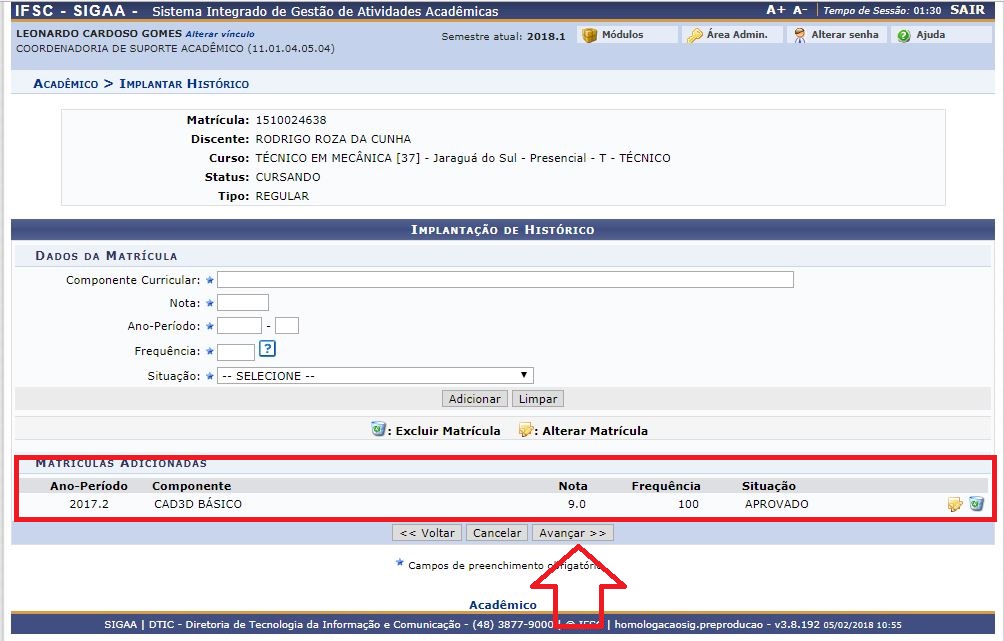1004x641 pixels.
Task: Click the Frequência help question icon
Action: click(267, 349)
